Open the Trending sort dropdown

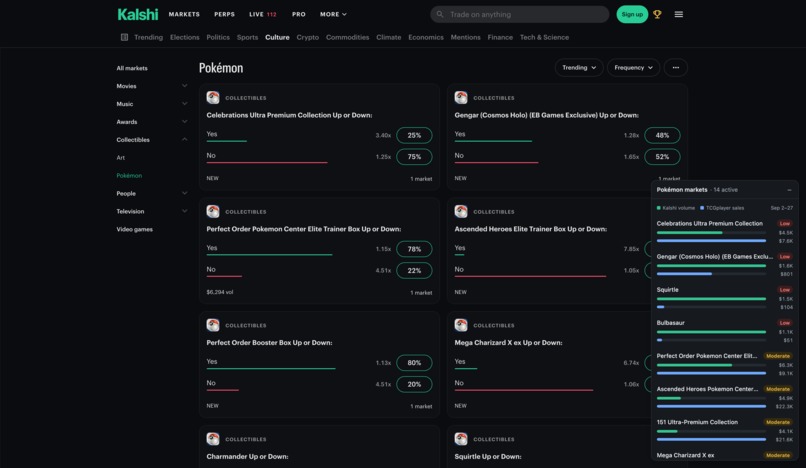point(579,67)
